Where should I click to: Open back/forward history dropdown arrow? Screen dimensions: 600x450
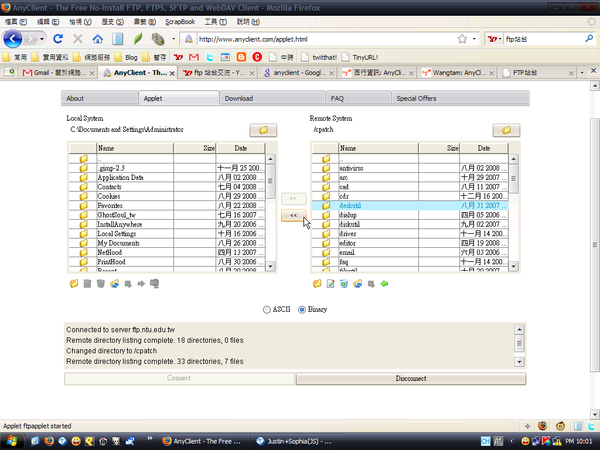[x=42, y=39]
